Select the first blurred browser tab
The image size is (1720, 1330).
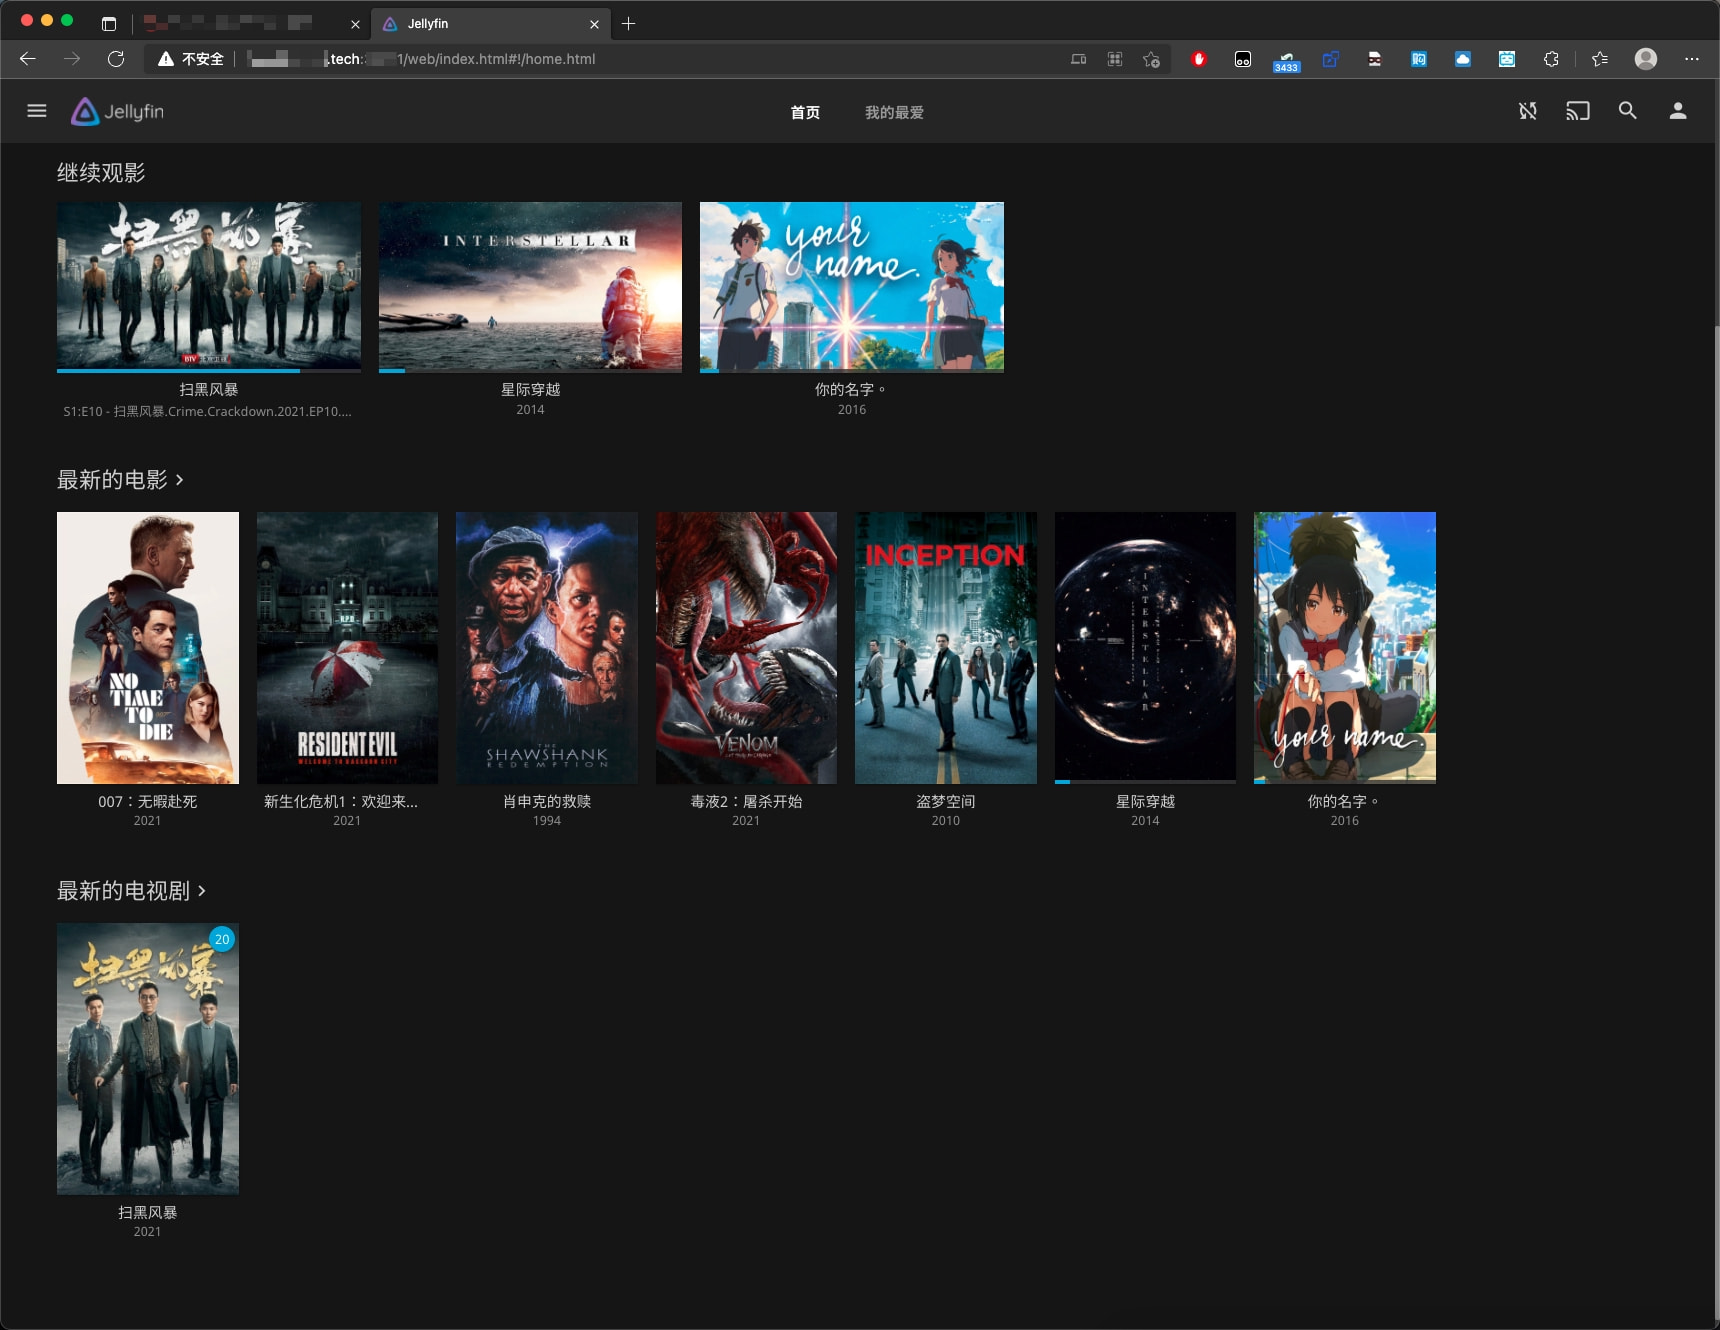pyautogui.click(x=248, y=24)
